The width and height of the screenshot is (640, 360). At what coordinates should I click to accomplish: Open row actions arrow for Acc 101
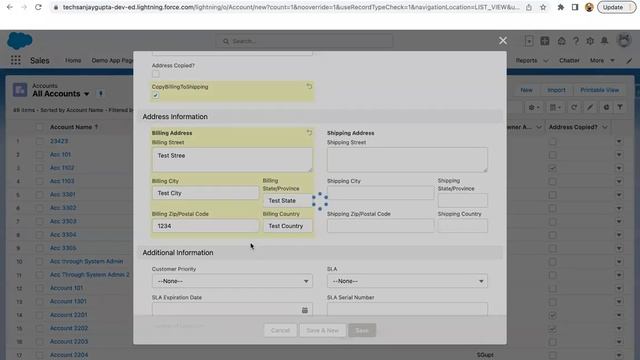619,155
